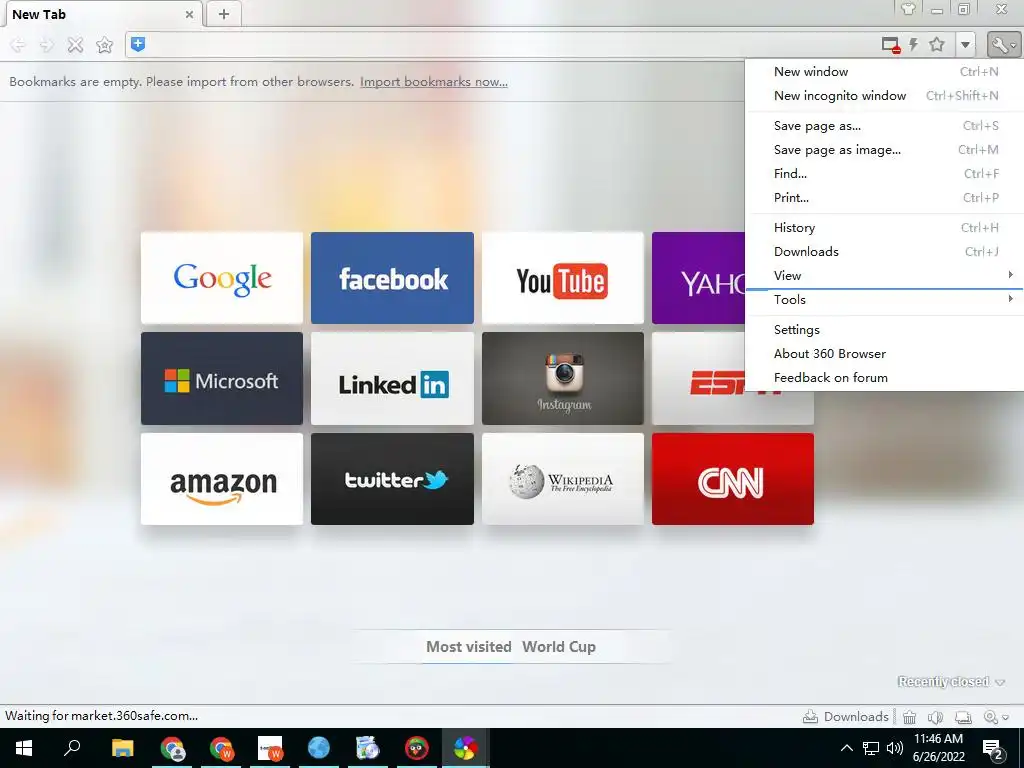This screenshot has height=768, width=1024.
Task: Select the New Tab tab
Action: [x=101, y=14]
